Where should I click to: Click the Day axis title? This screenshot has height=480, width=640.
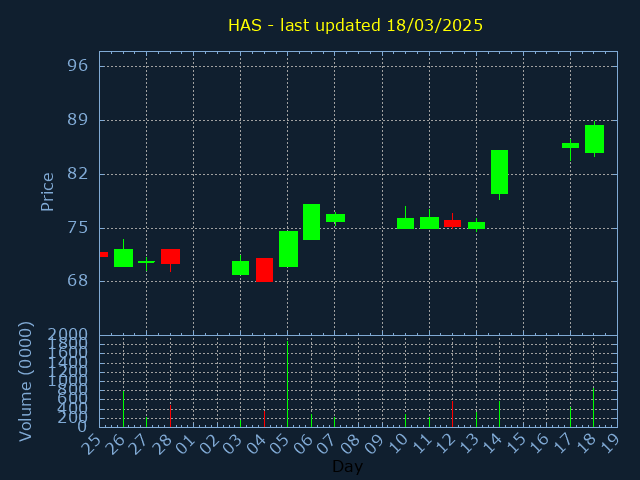tap(347, 467)
